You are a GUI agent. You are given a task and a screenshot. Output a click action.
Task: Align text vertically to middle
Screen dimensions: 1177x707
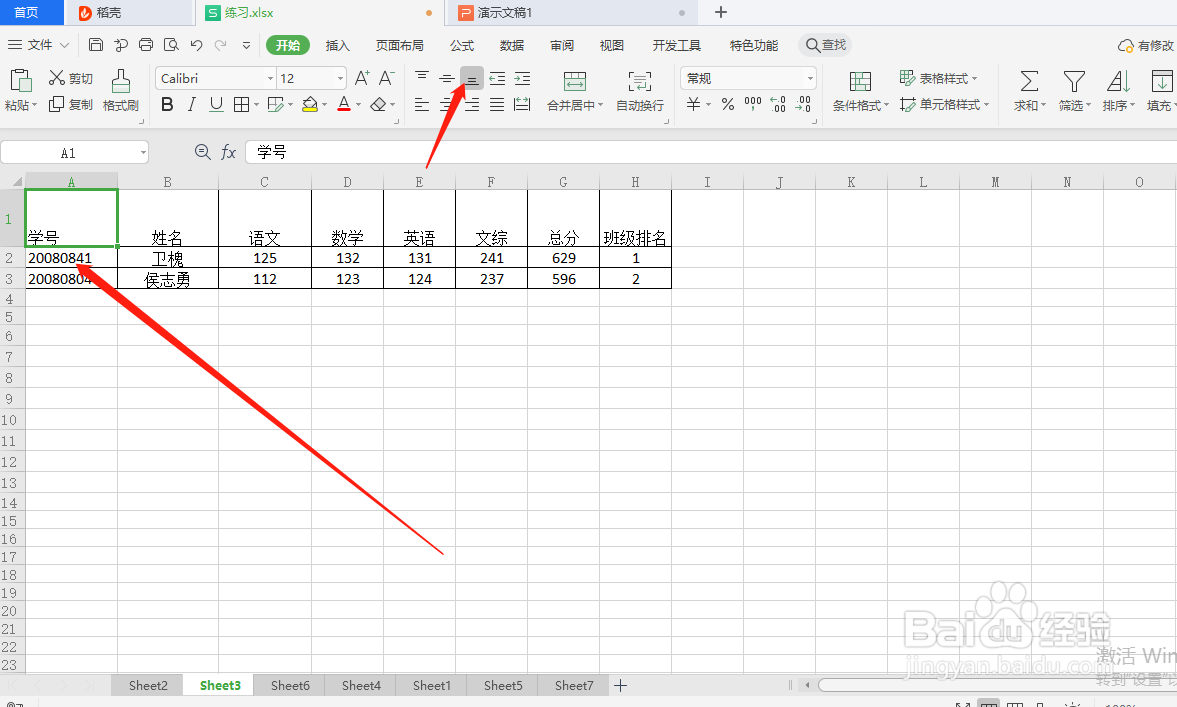tap(447, 78)
